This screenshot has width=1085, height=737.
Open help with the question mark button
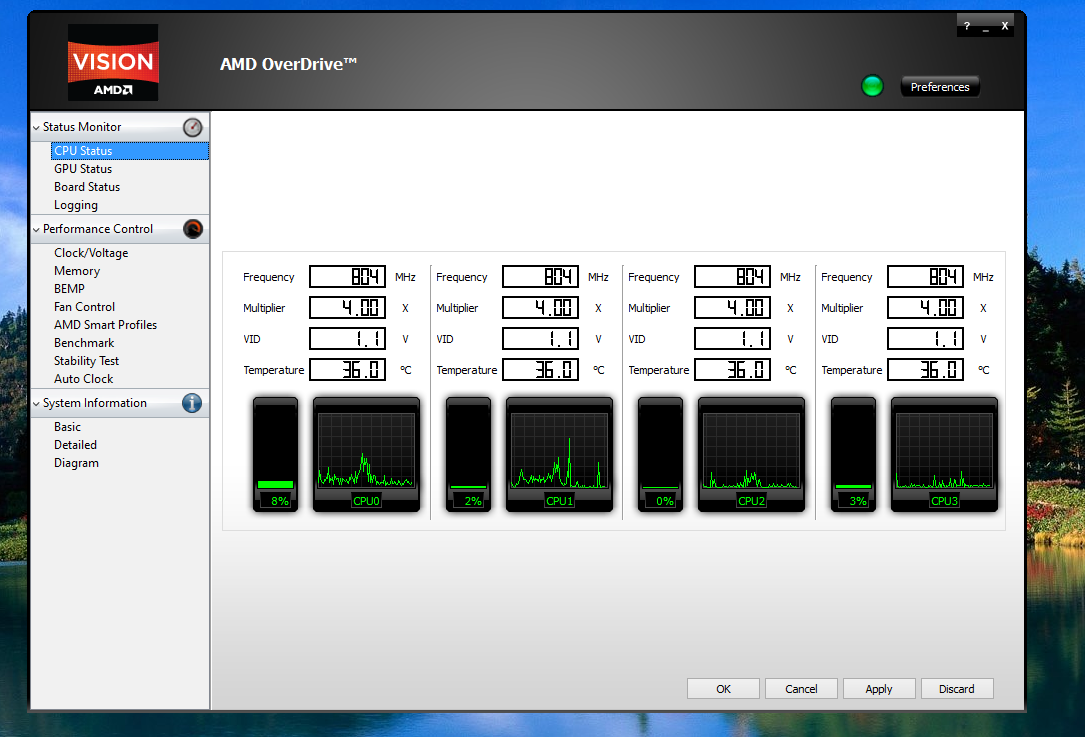[967, 26]
